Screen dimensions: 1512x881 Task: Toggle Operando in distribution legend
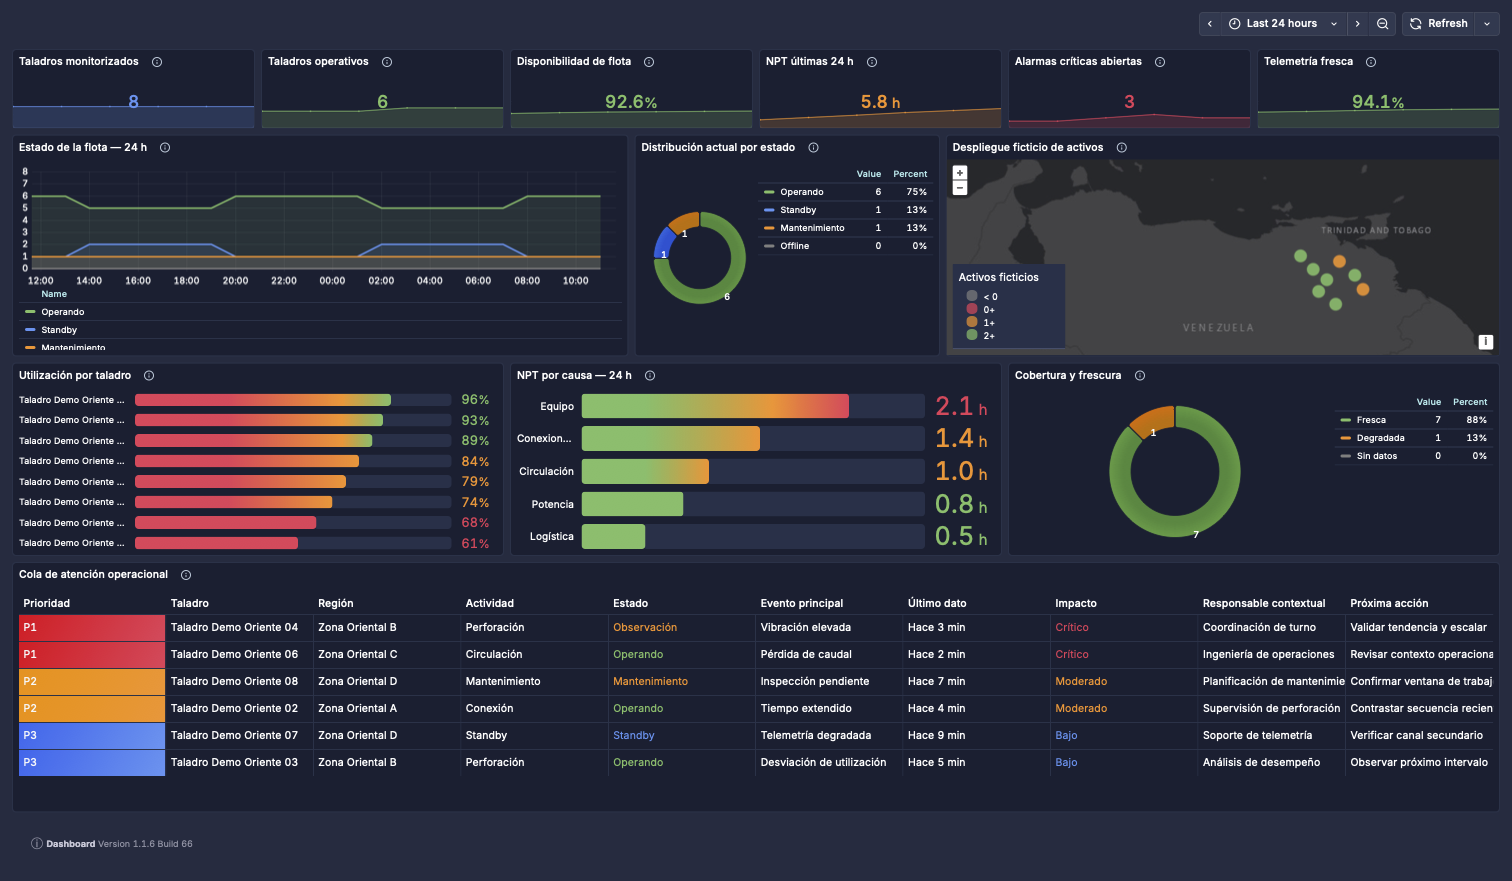coord(802,192)
